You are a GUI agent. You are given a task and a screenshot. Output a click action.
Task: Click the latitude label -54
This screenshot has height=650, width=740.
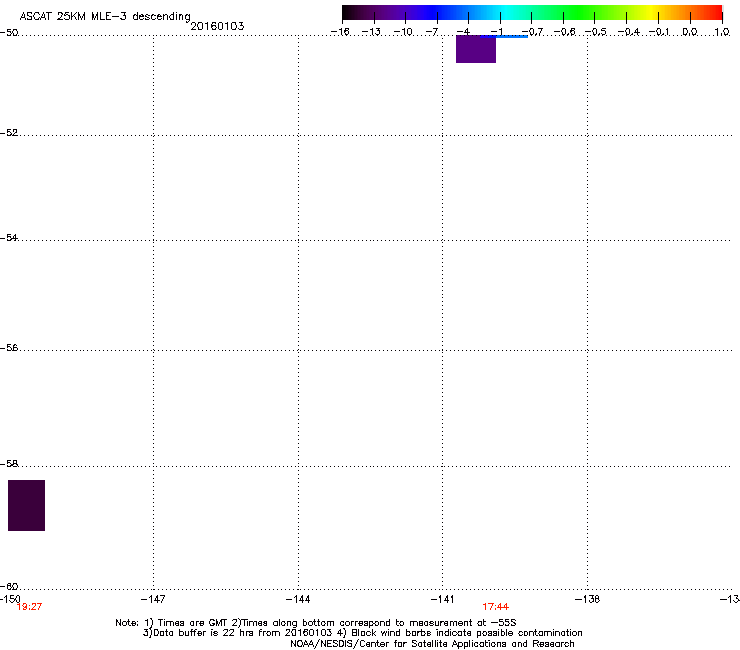9,238
